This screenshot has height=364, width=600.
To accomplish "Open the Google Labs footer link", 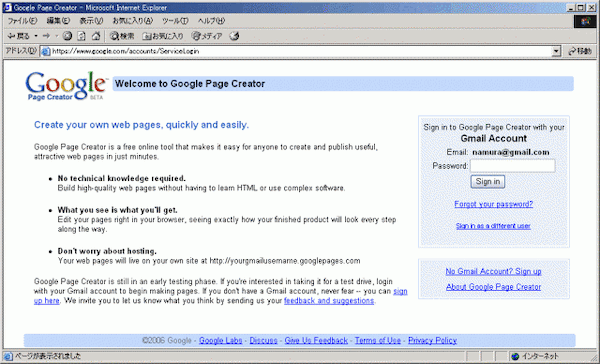I will [220, 340].
